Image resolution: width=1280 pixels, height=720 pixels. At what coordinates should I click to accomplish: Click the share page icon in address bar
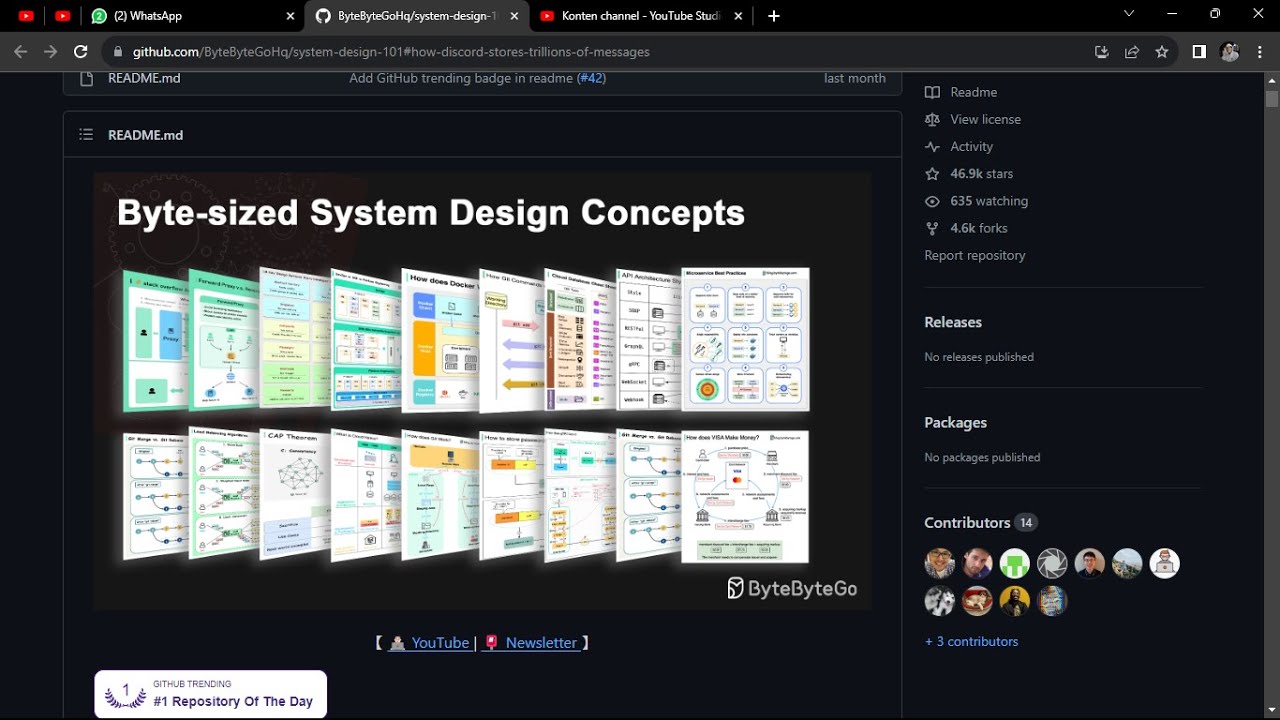1132,52
